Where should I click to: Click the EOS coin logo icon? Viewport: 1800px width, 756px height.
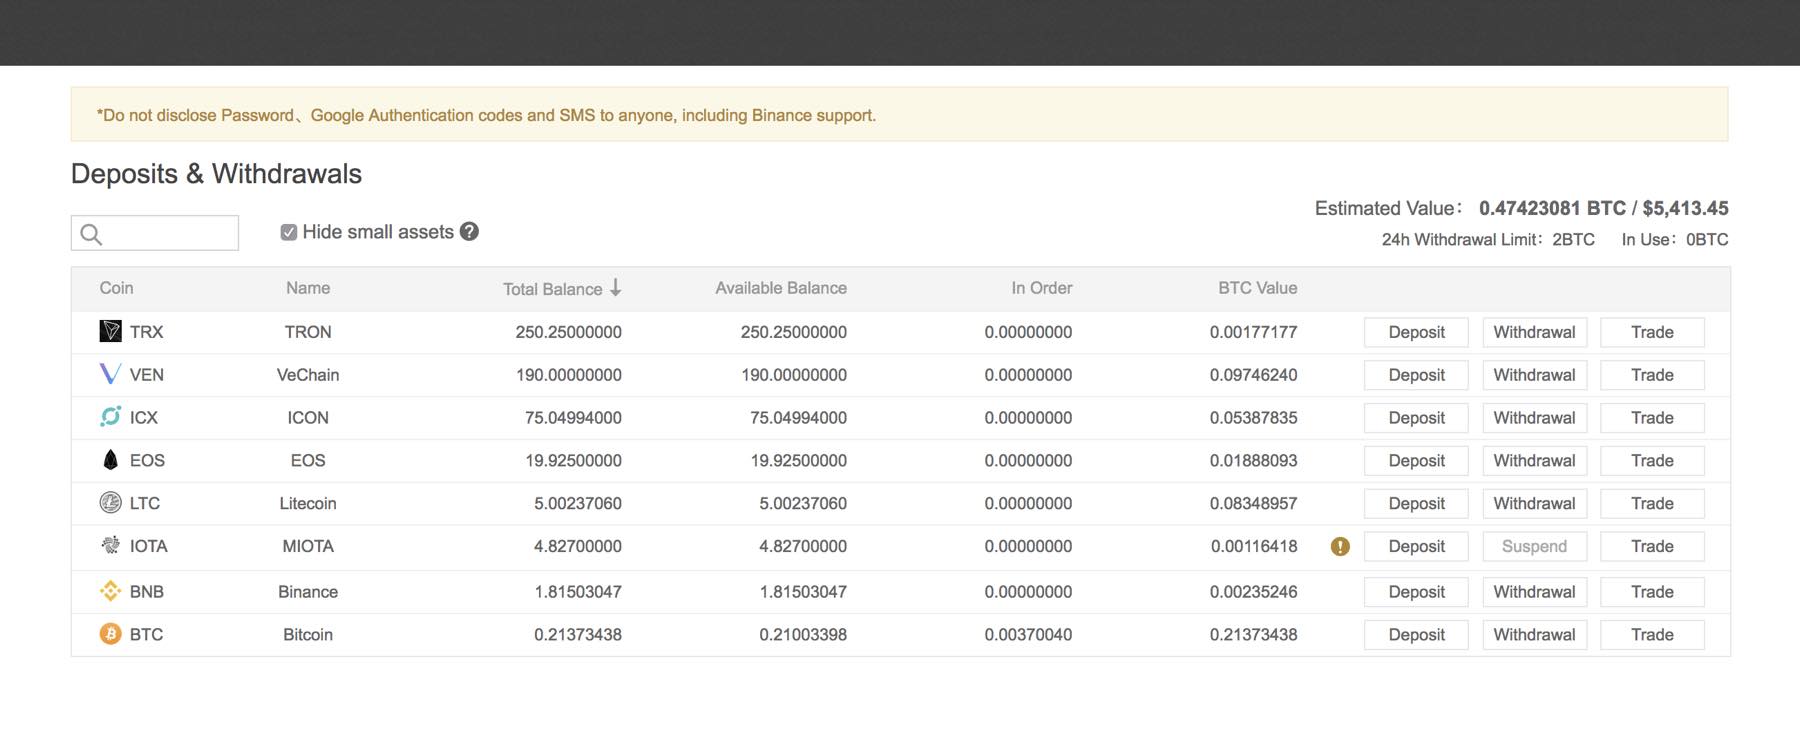pos(111,459)
